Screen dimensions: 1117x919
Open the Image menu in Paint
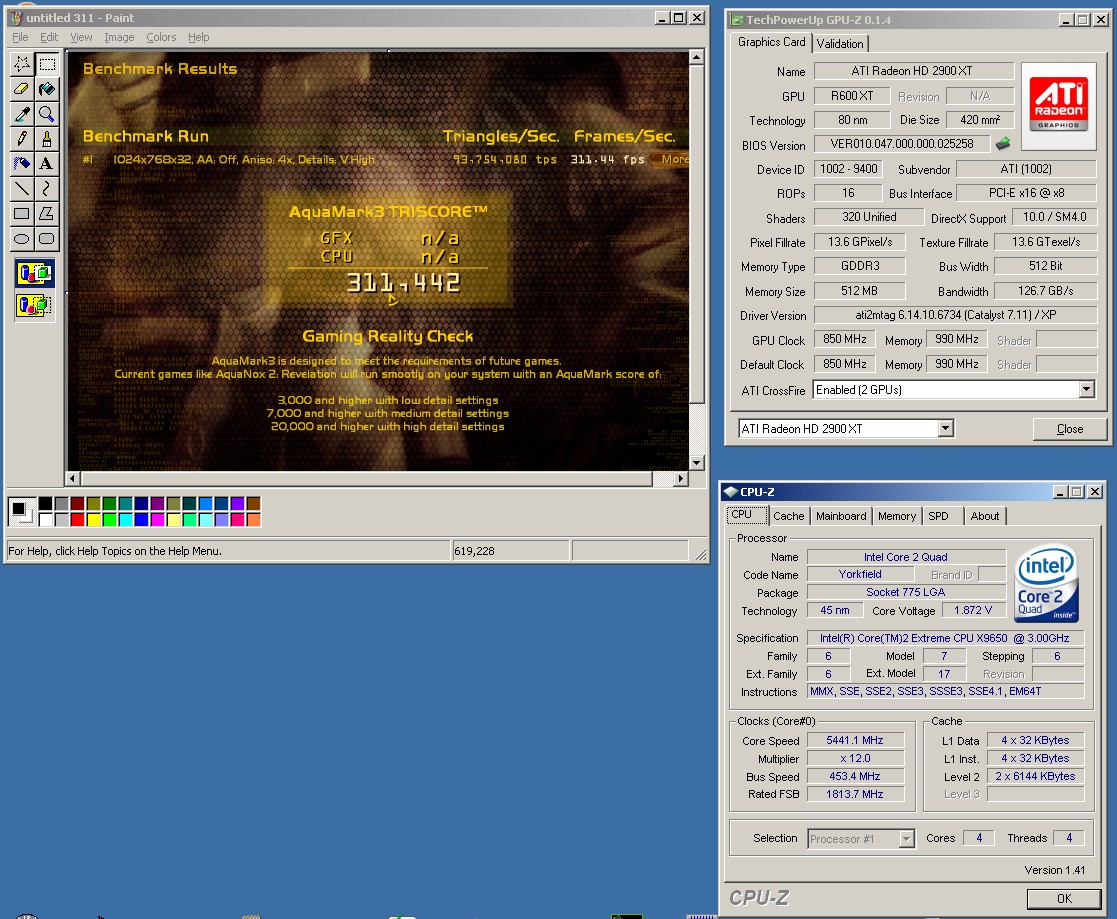click(x=119, y=37)
